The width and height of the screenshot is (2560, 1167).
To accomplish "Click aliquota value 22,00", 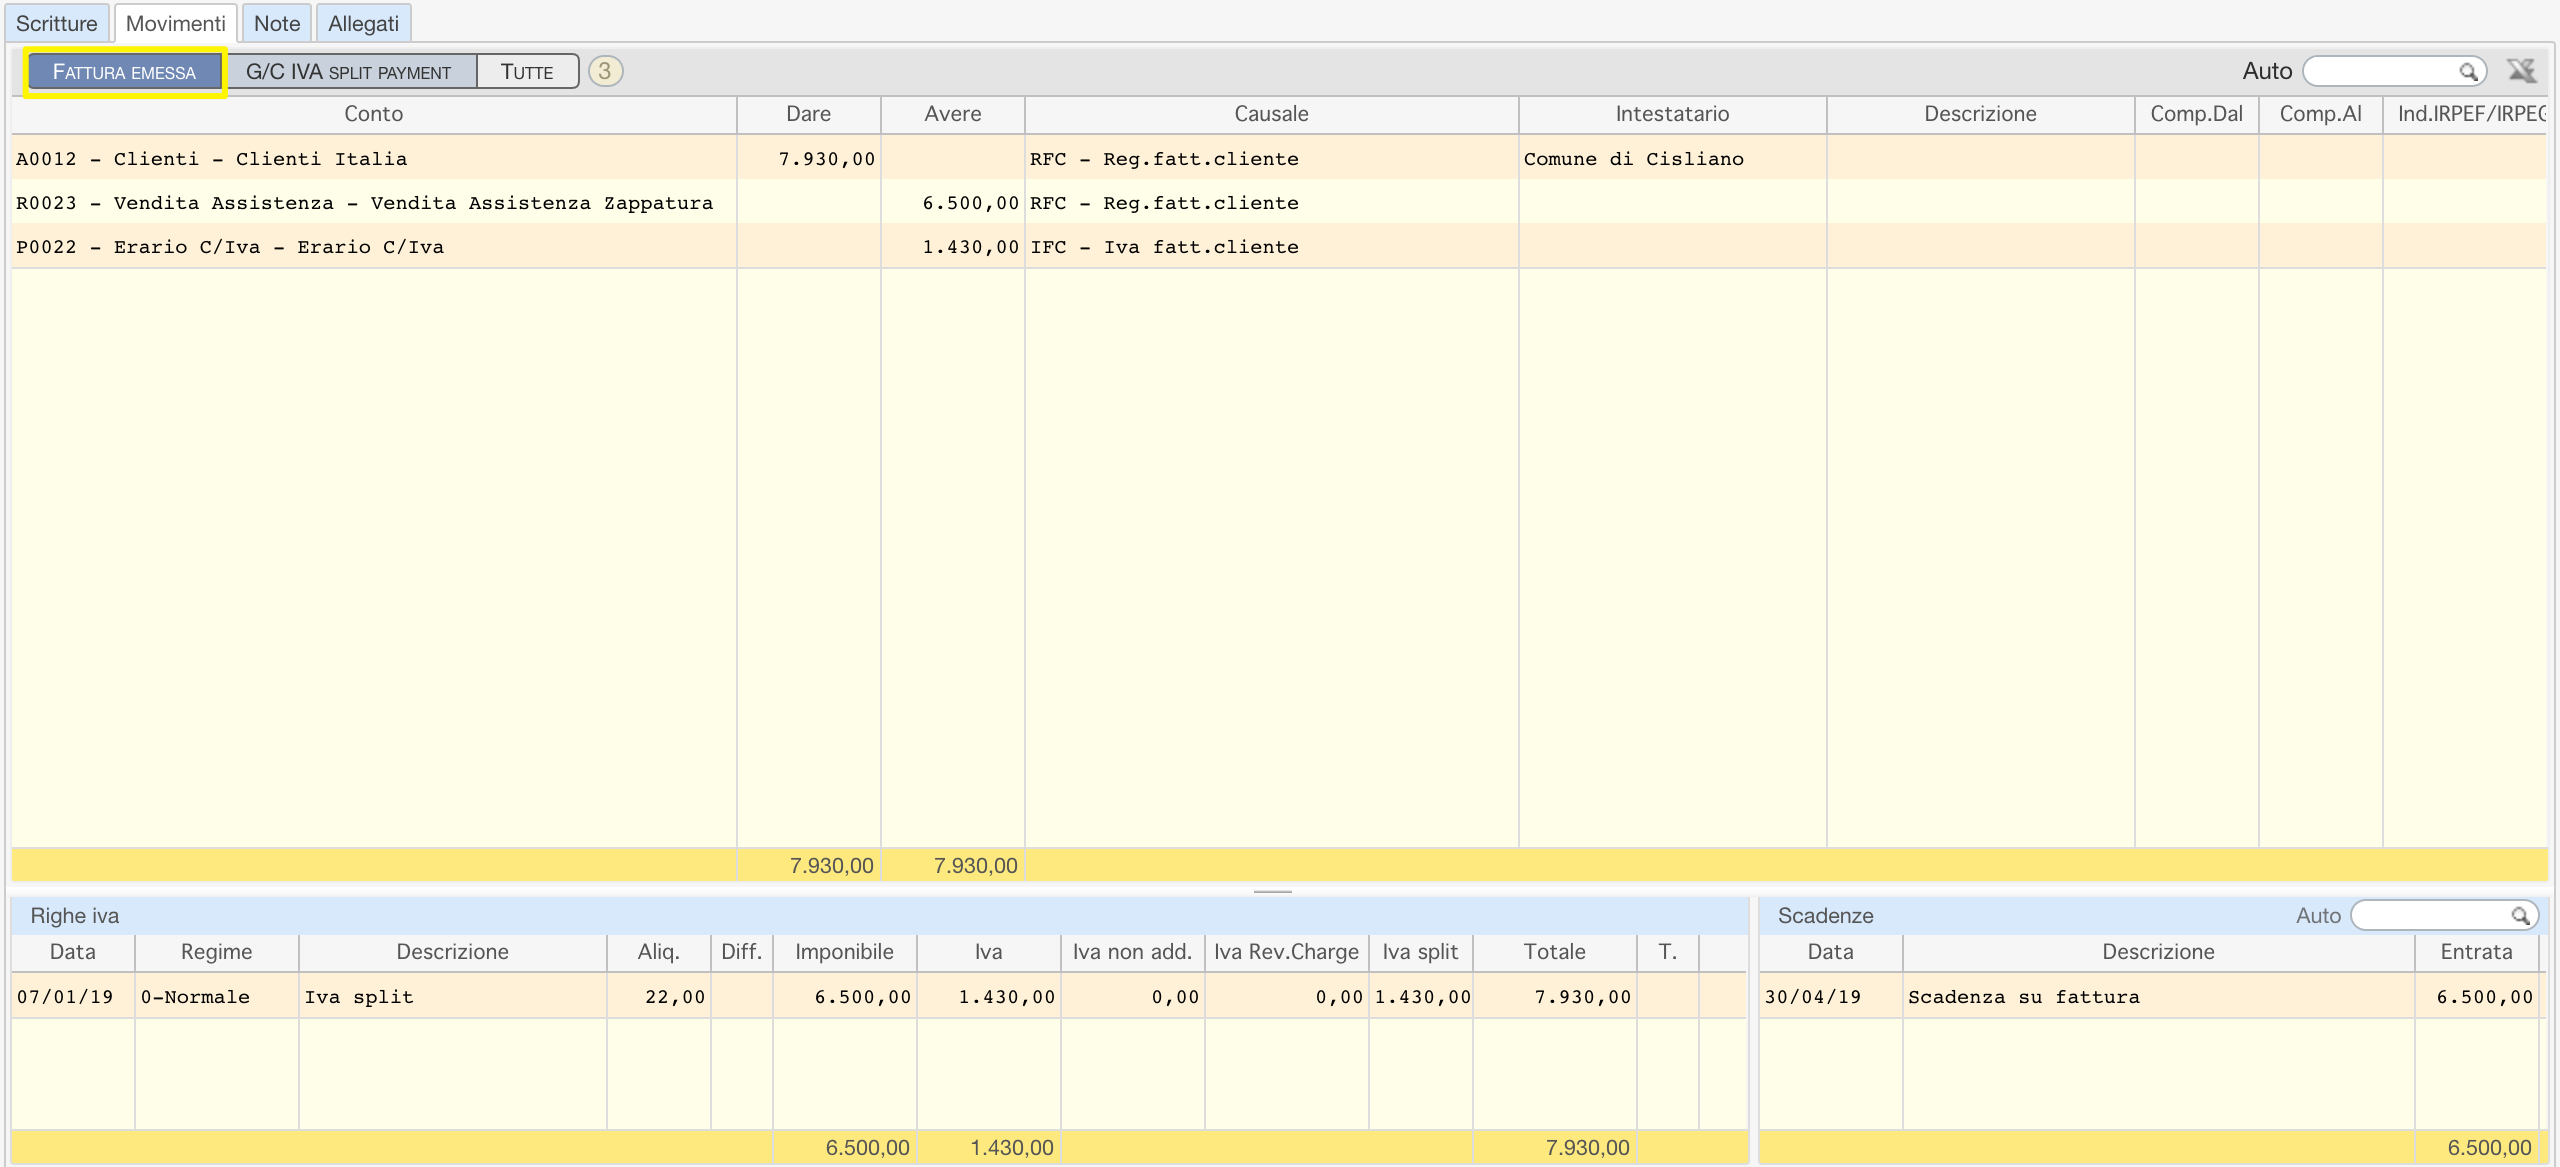I will pos(675,997).
